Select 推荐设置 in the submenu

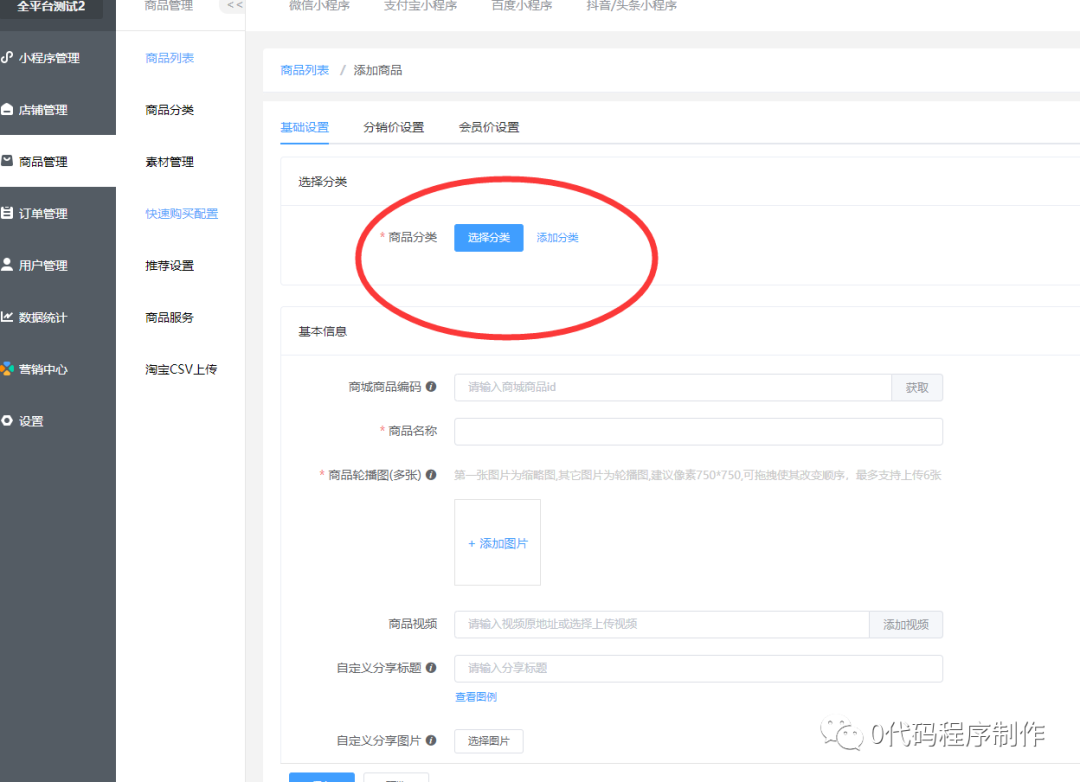(169, 265)
